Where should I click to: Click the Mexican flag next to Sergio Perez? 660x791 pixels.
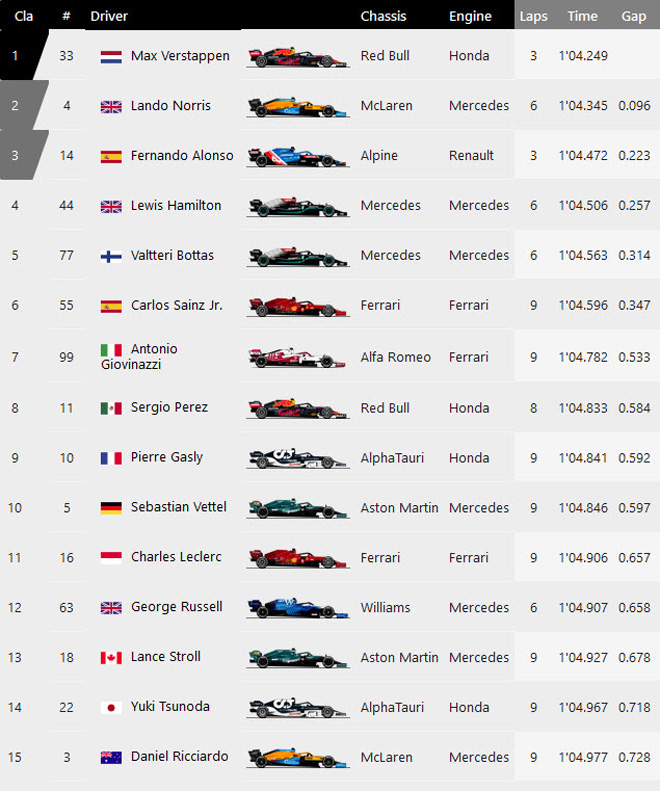(111, 408)
